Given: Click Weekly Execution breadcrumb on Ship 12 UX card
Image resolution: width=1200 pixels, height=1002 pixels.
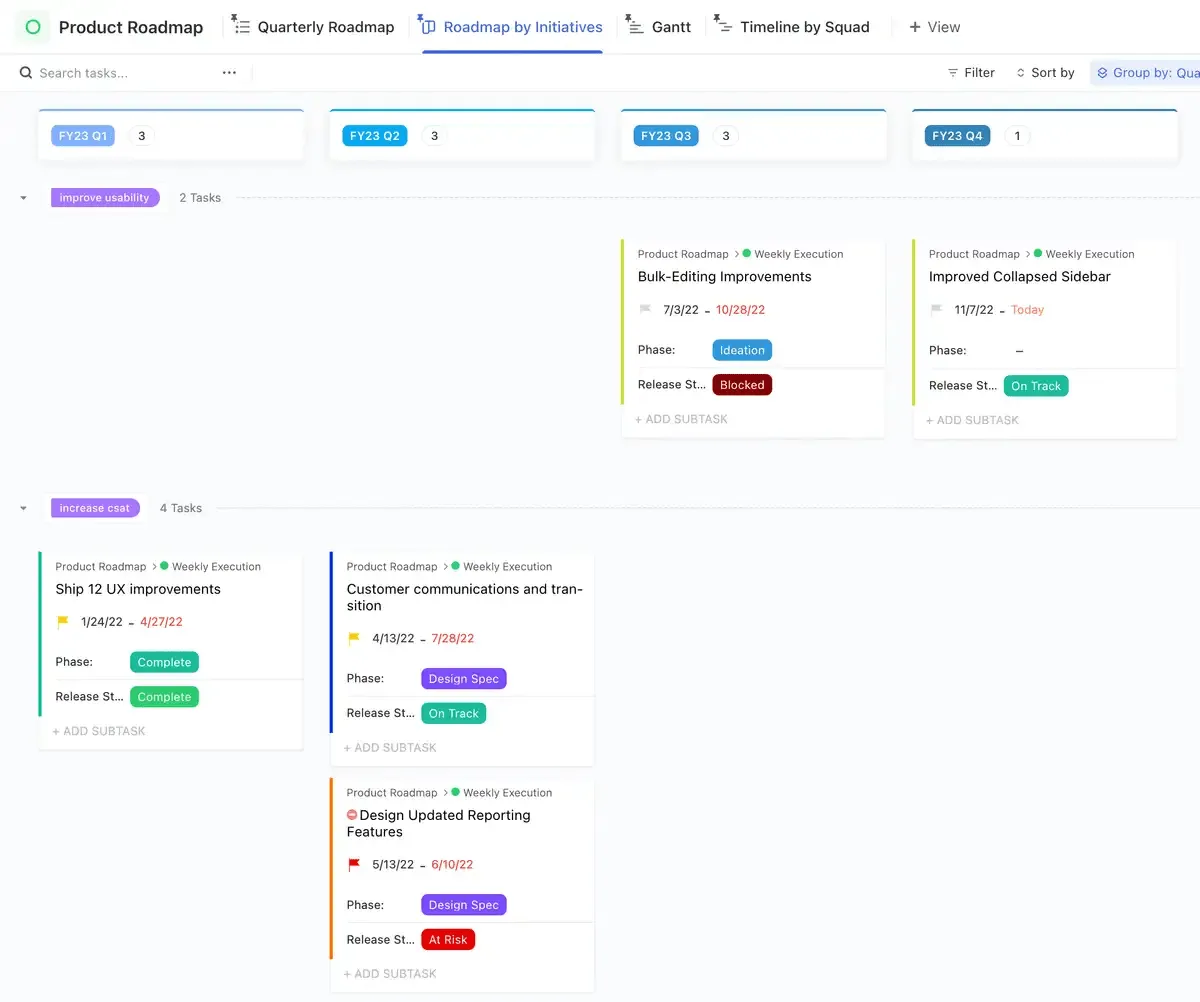Looking at the screenshot, I should (x=216, y=567).
